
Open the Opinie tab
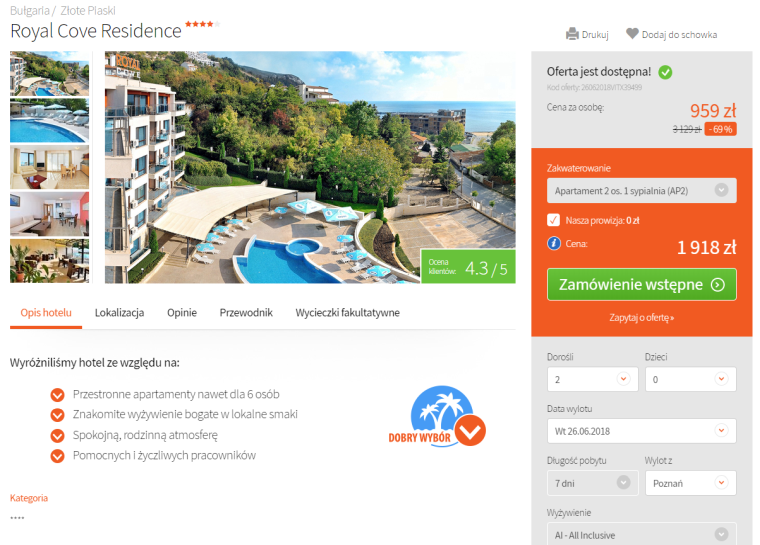182,313
